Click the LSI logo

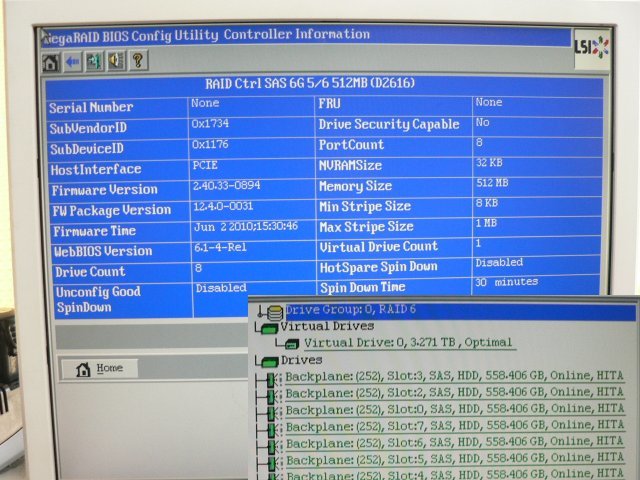tap(592, 48)
